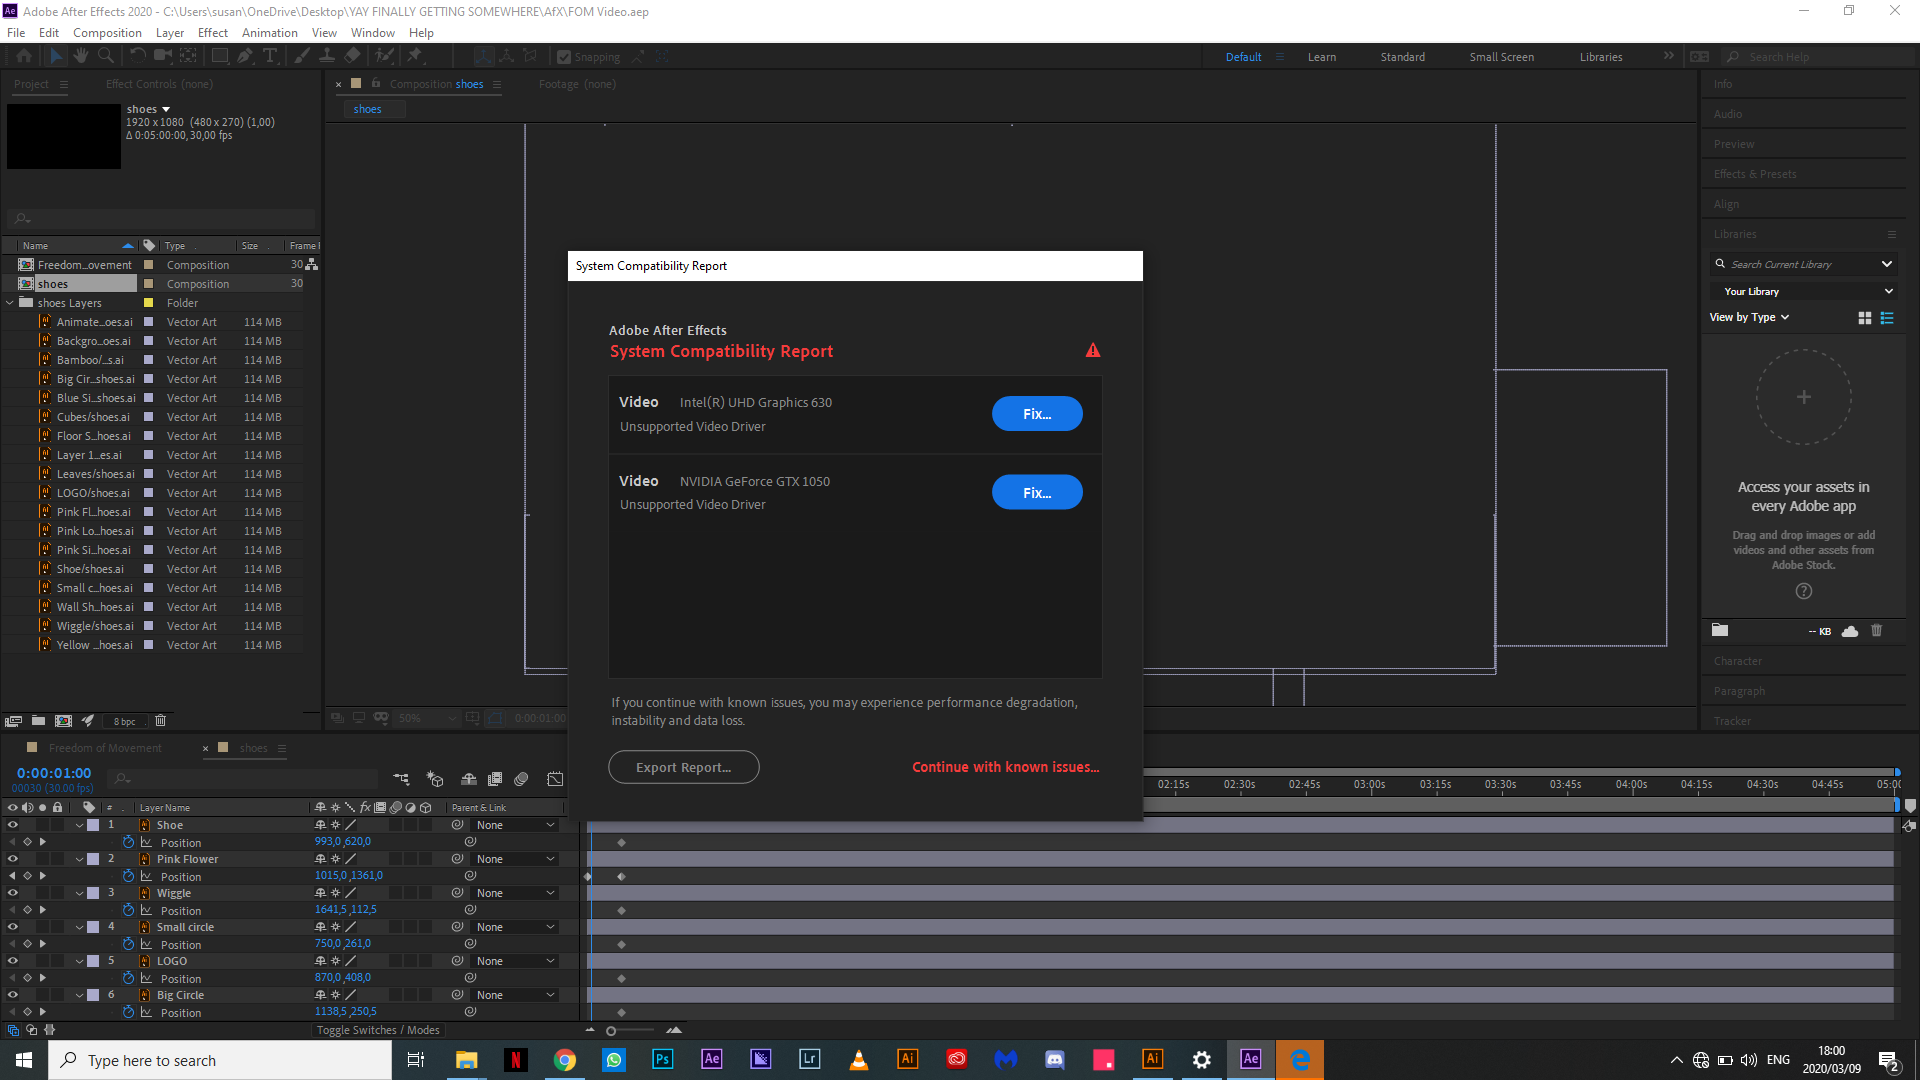Image resolution: width=1920 pixels, height=1080 pixels.
Task: Click the Pink Flower layer label color swatch
Action: (x=93, y=859)
